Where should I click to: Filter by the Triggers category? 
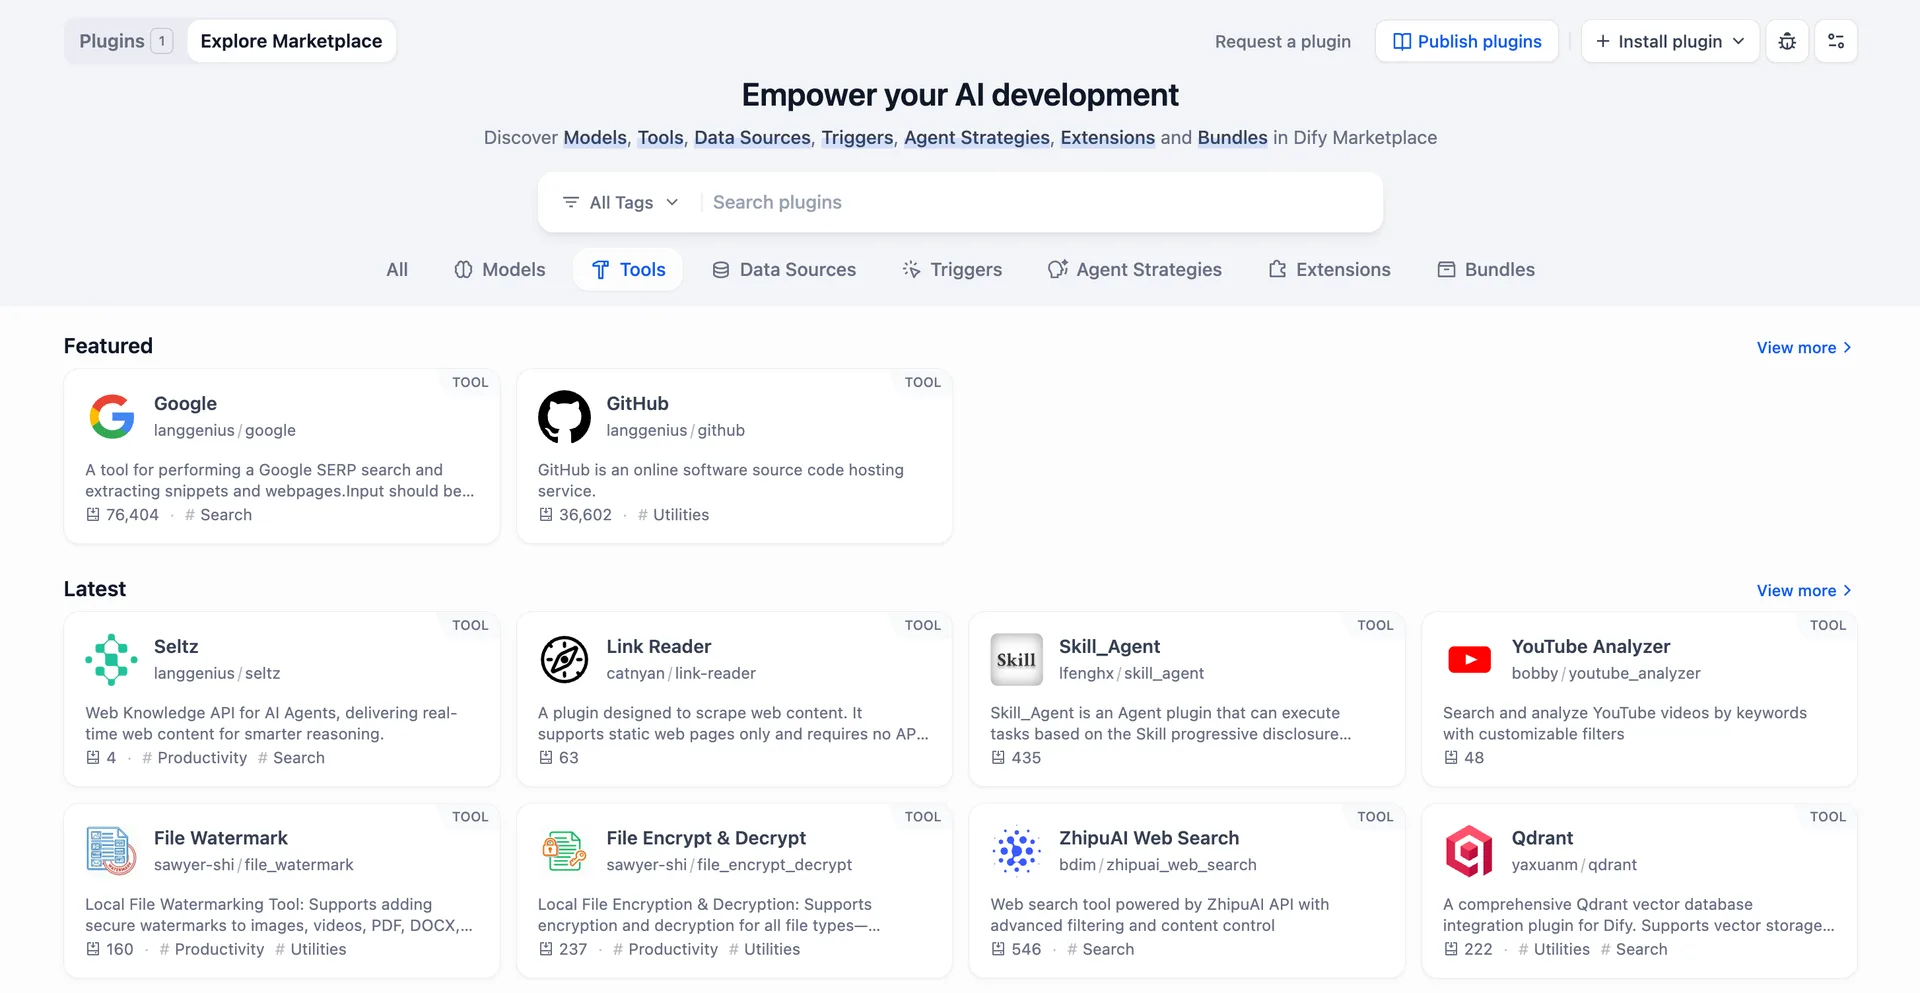952,270
